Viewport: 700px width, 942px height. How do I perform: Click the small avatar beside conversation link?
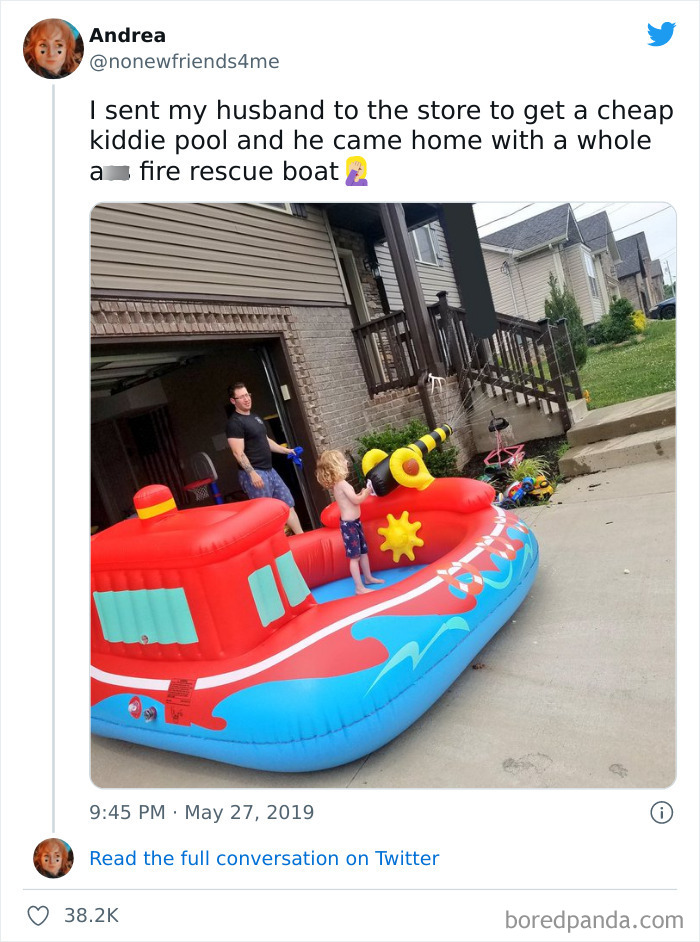53,858
